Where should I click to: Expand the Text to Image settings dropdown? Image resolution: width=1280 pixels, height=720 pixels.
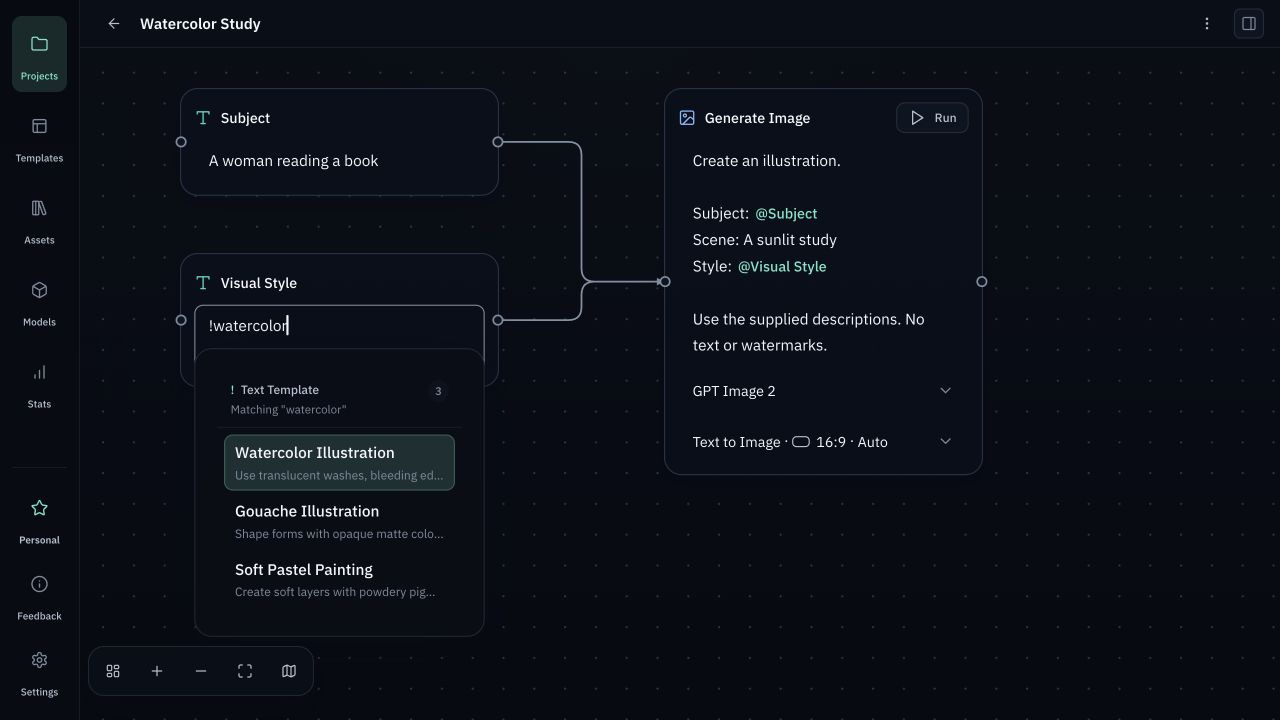pyautogui.click(x=822, y=442)
